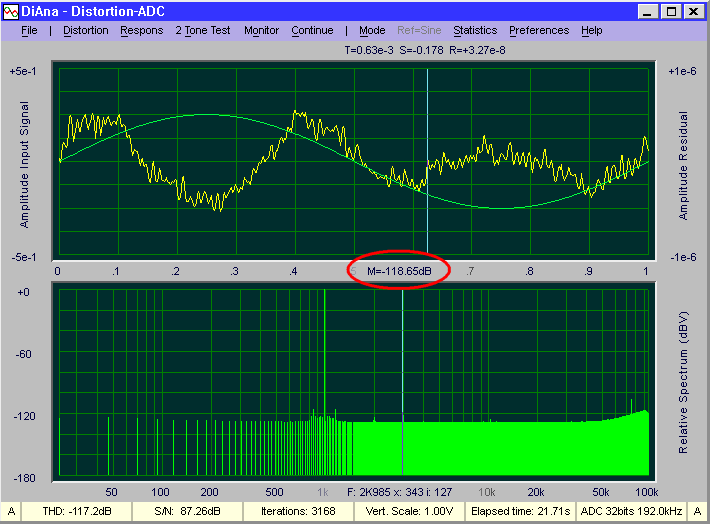The width and height of the screenshot is (710, 524).
Task: Click the .2 time axis label
Action: click(x=175, y=272)
